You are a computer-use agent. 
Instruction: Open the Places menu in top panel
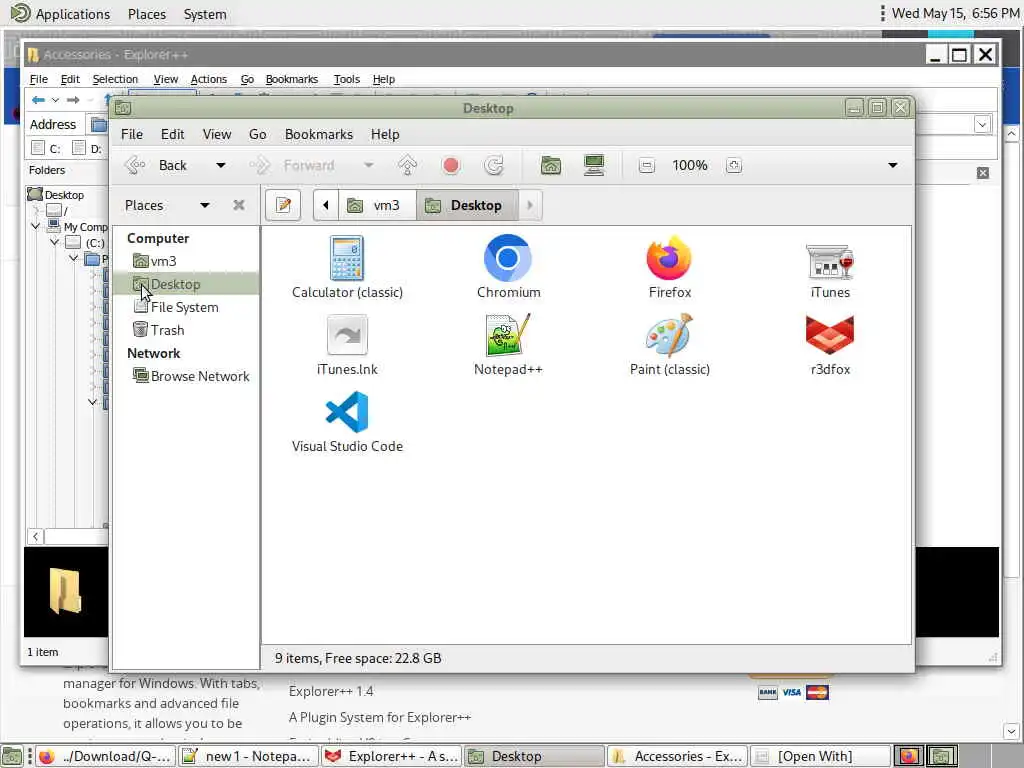(x=147, y=14)
